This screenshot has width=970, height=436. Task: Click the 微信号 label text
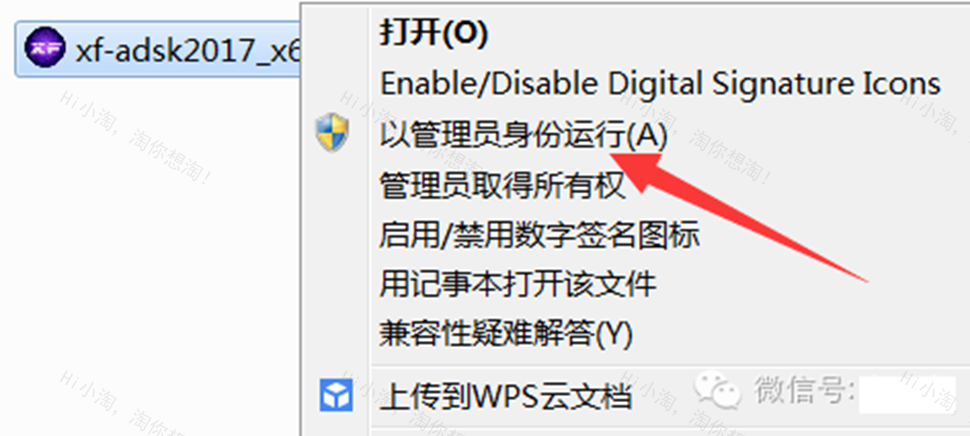(802, 390)
